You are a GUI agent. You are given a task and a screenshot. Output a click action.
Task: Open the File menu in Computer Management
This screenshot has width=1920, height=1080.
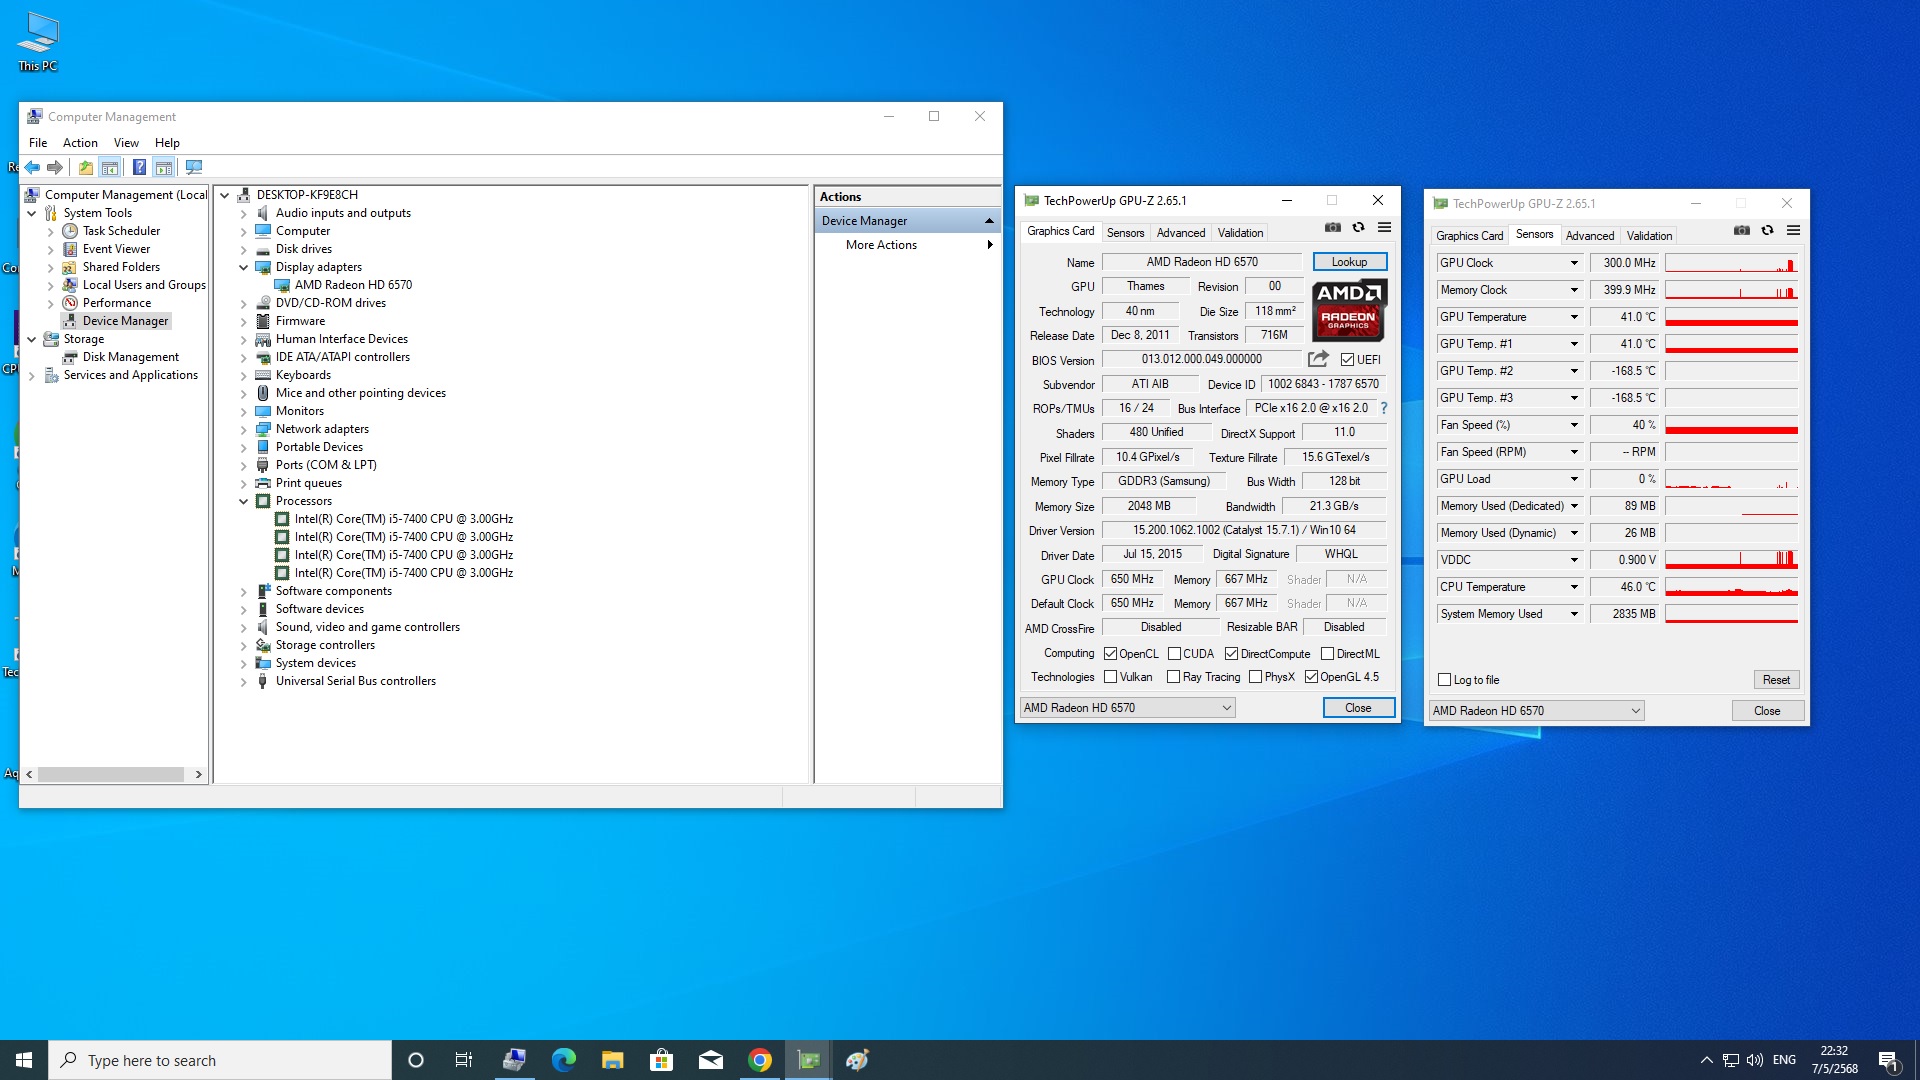(x=38, y=143)
